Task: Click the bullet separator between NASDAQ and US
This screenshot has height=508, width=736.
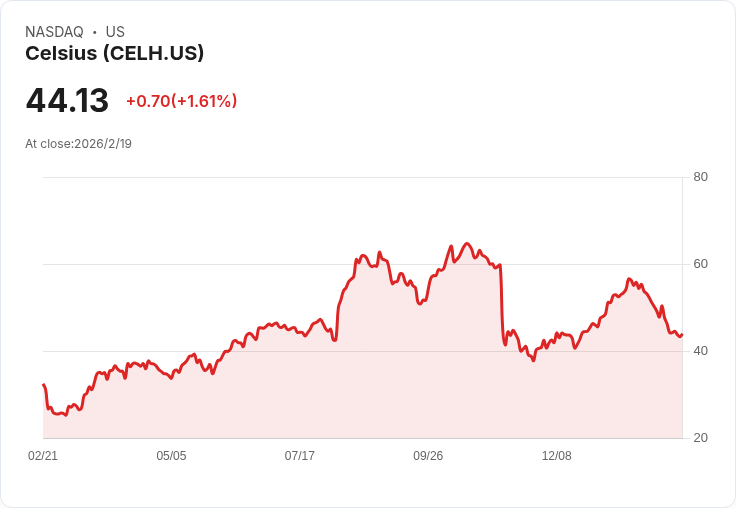Action: (94, 32)
